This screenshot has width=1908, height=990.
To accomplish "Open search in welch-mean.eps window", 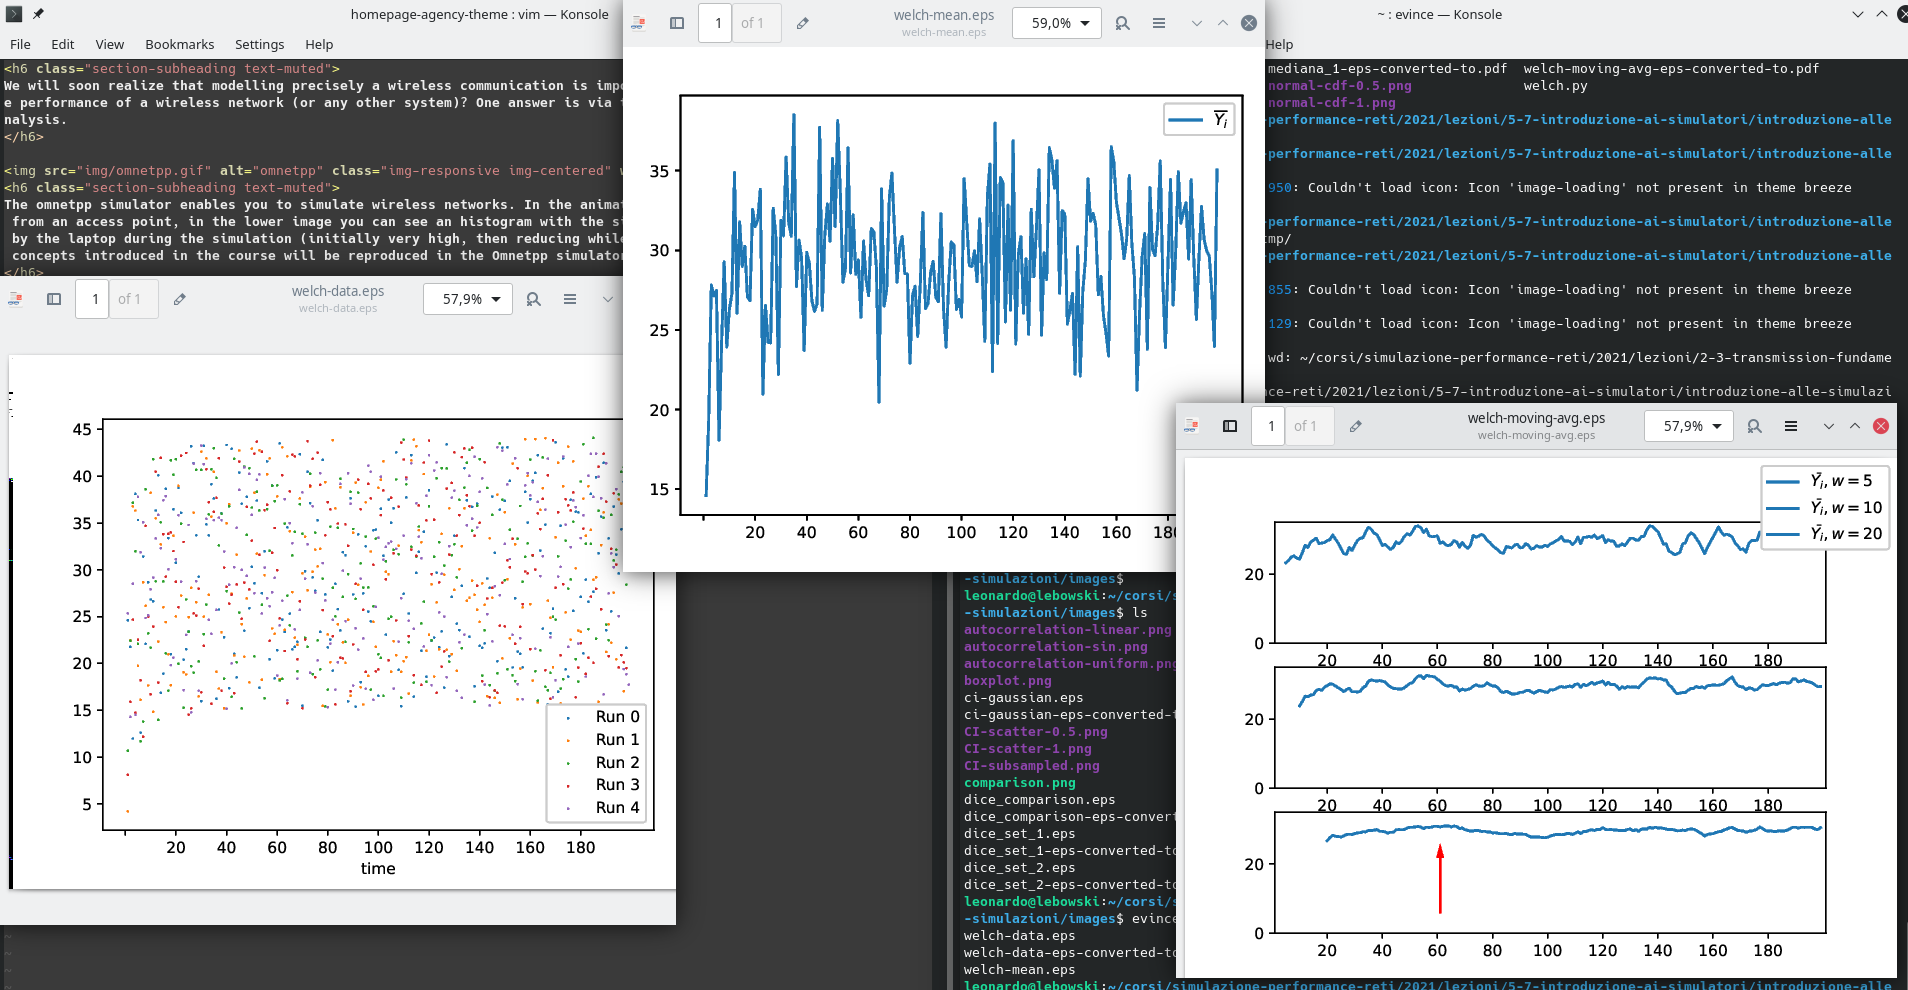I will coord(1122,23).
